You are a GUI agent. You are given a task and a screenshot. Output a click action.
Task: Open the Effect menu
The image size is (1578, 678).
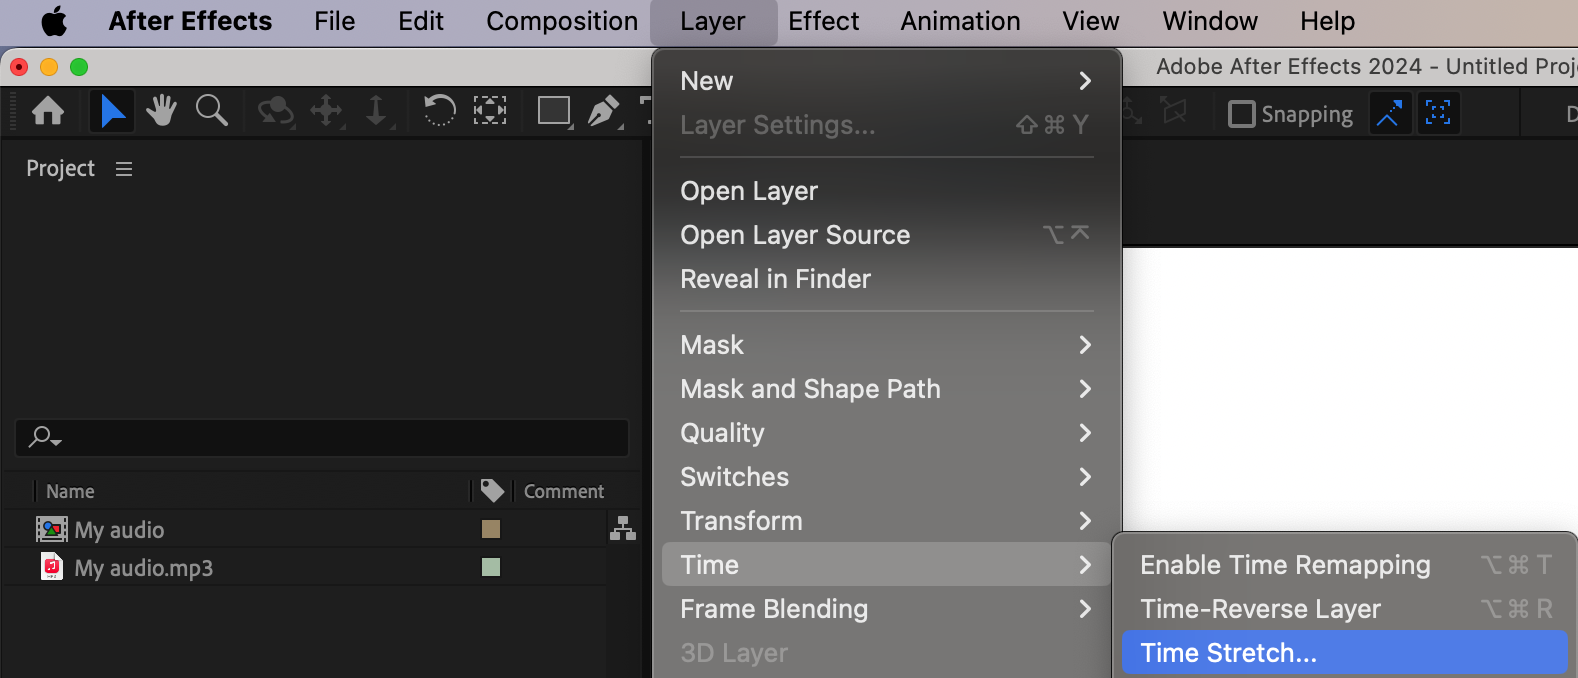click(x=823, y=21)
